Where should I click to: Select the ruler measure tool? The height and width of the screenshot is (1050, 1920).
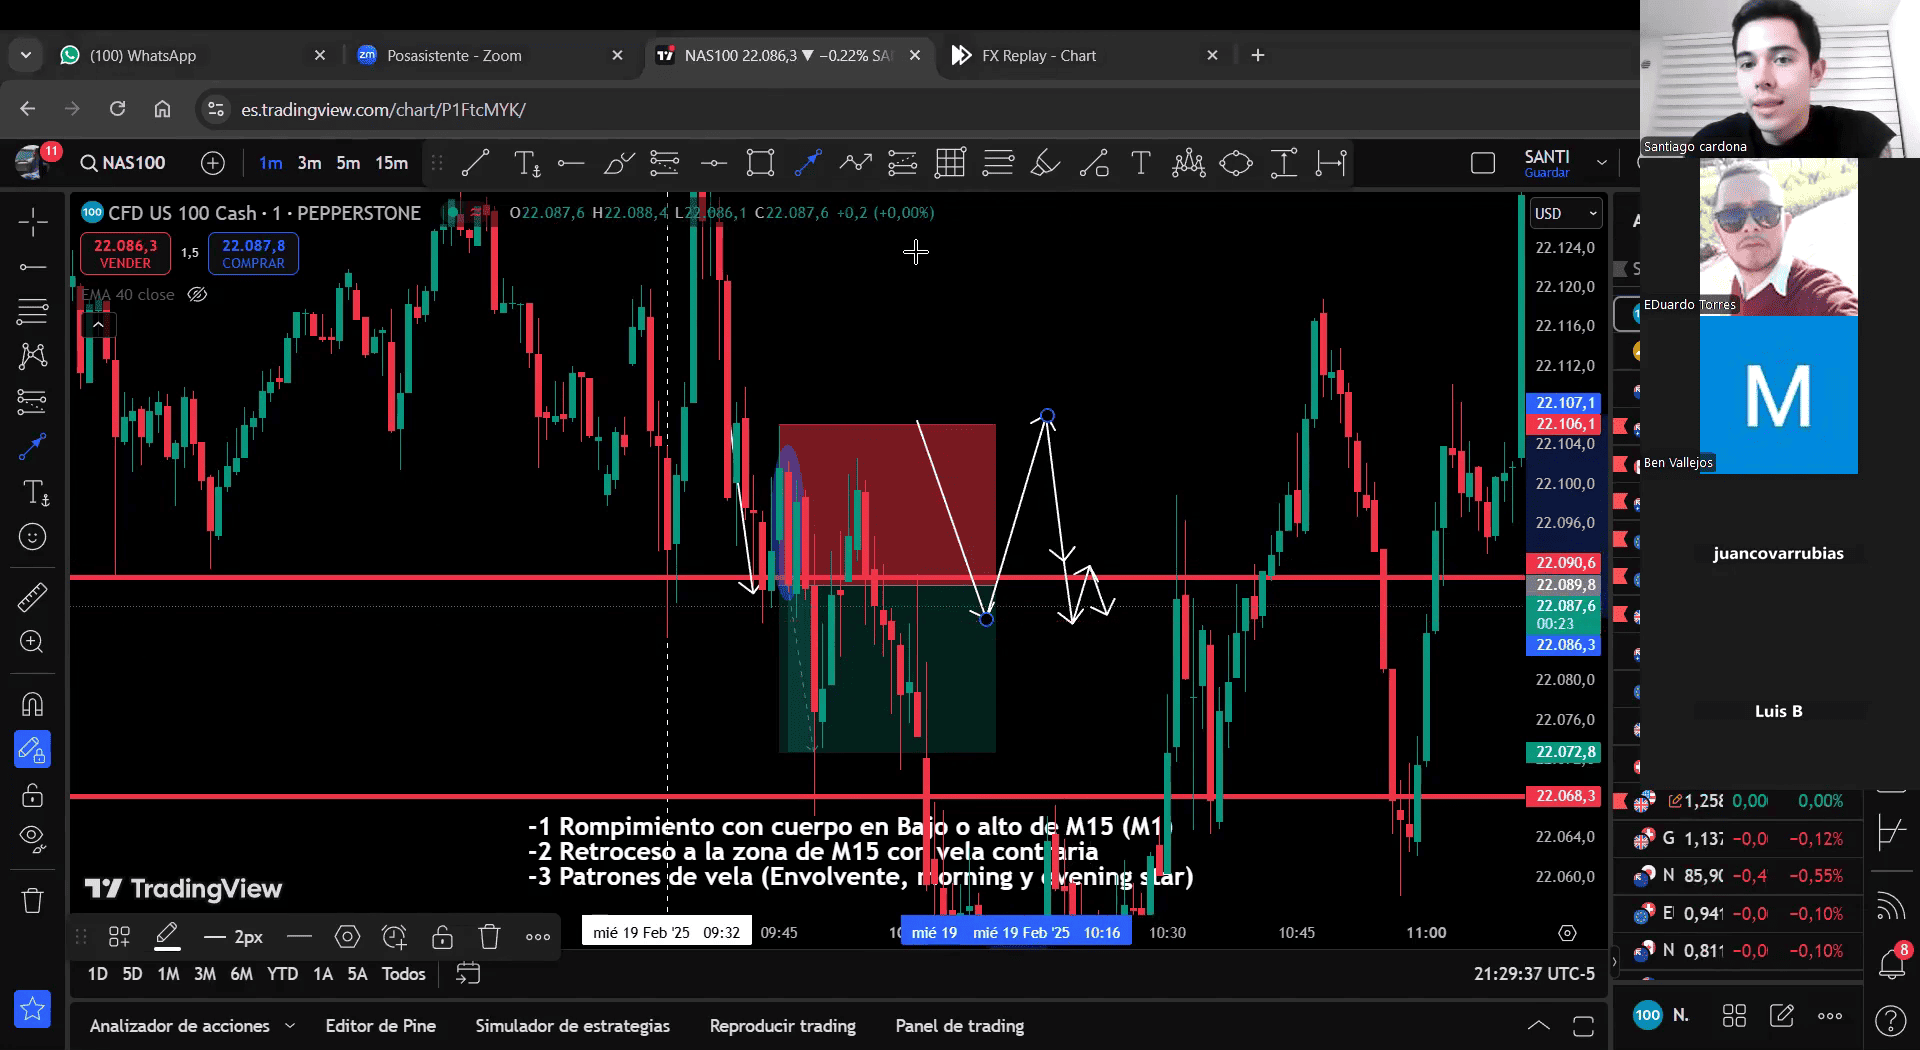point(32,598)
